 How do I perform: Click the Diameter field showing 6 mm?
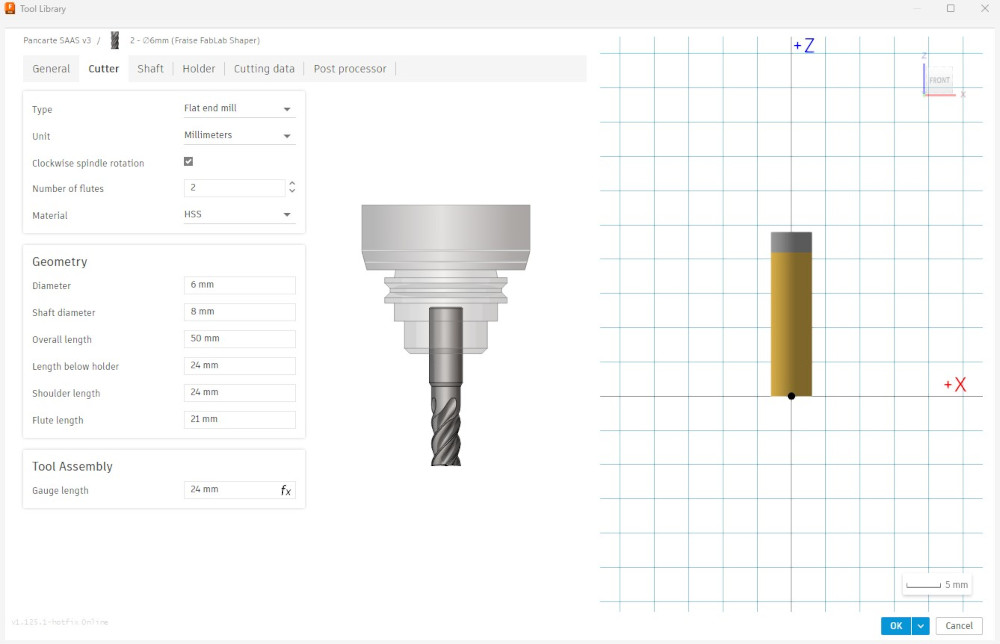coord(239,285)
